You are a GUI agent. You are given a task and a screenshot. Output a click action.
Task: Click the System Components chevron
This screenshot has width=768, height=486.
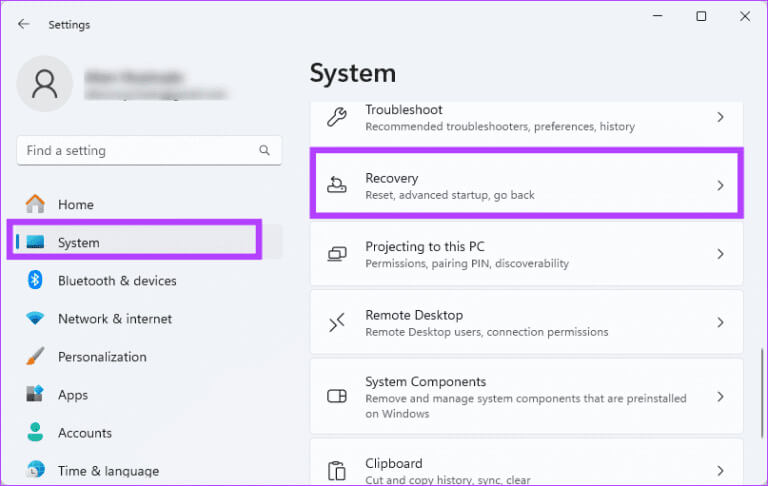720,396
